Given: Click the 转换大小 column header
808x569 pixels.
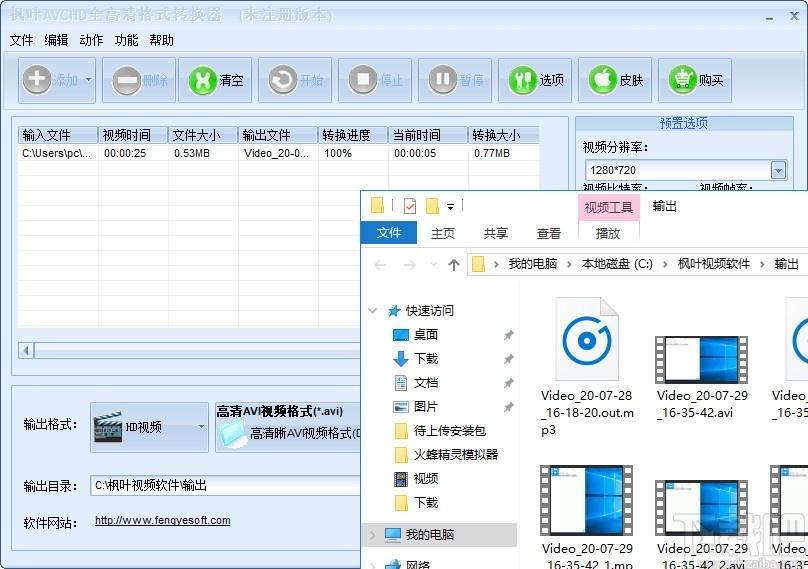Looking at the screenshot, I should 503,135.
